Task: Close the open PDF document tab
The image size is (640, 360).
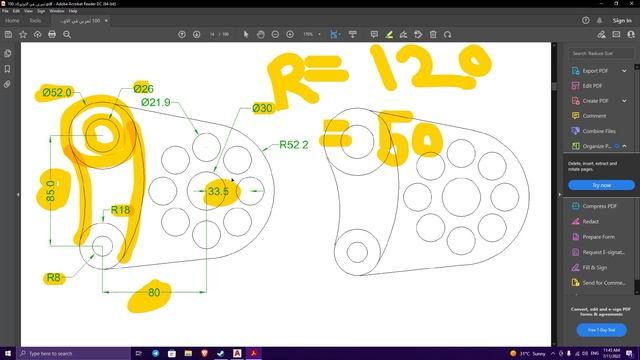Action: [x=106, y=20]
